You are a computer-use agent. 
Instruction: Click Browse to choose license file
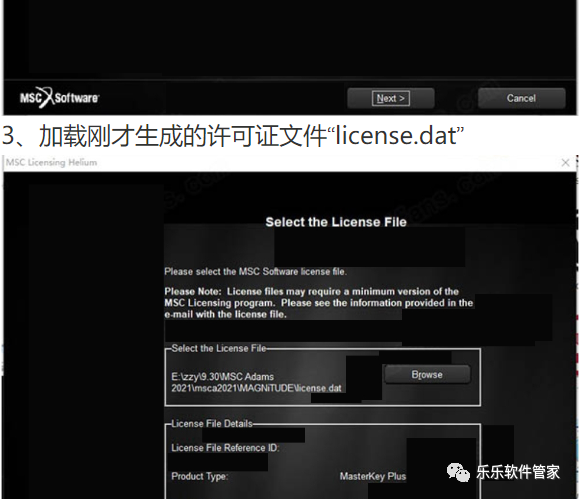pos(427,375)
